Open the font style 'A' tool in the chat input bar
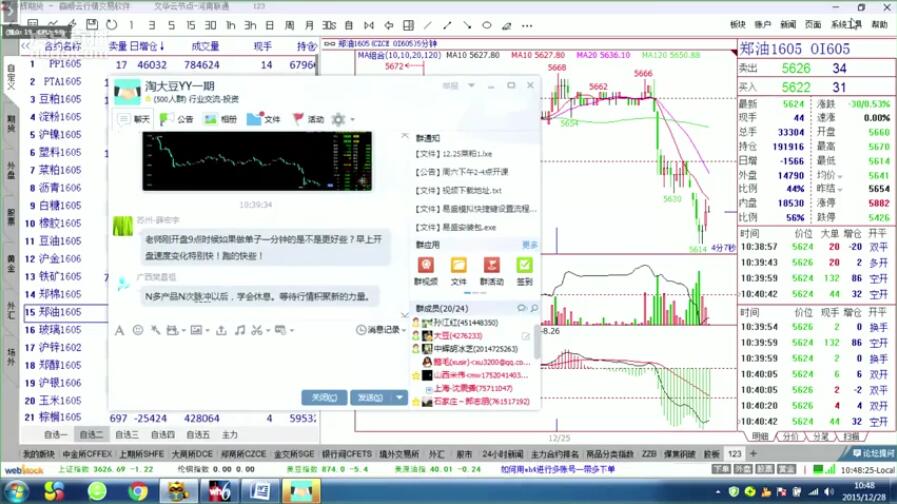This screenshot has height=504, width=897. (x=119, y=330)
